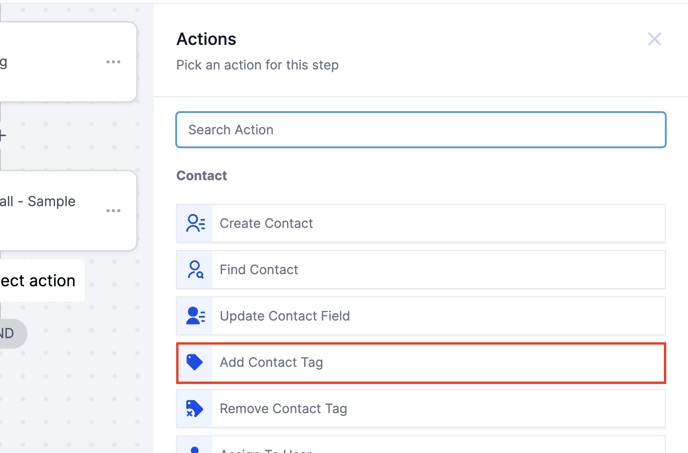This screenshot has width=688, height=453.
Task: Open the three-dot menu on the Sample step
Action: 113,211
